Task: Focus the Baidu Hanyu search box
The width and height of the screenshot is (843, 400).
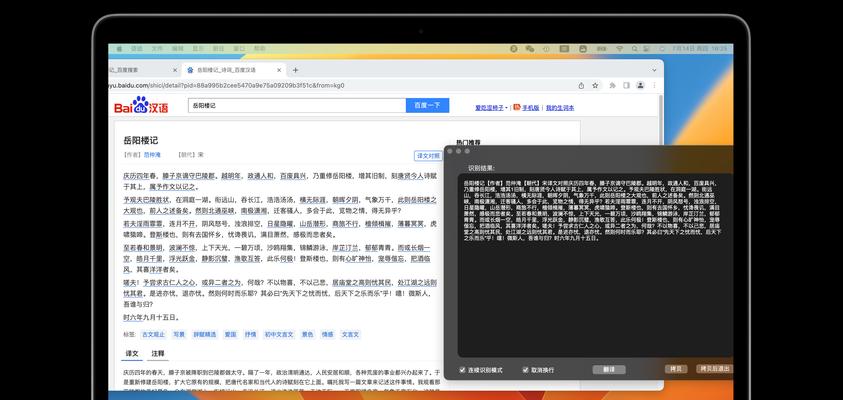Action: pyautogui.click(x=297, y=105)
